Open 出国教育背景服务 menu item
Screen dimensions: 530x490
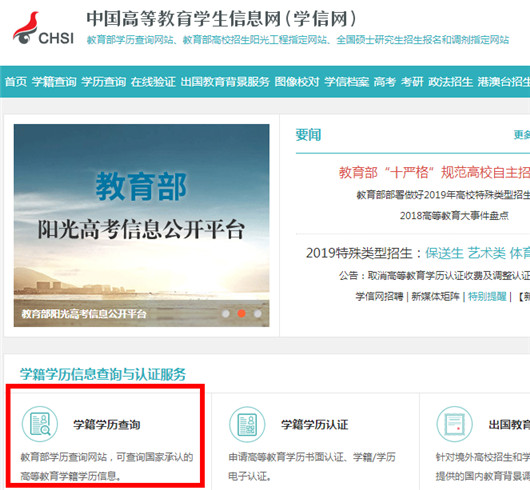(x=225, y=81)
